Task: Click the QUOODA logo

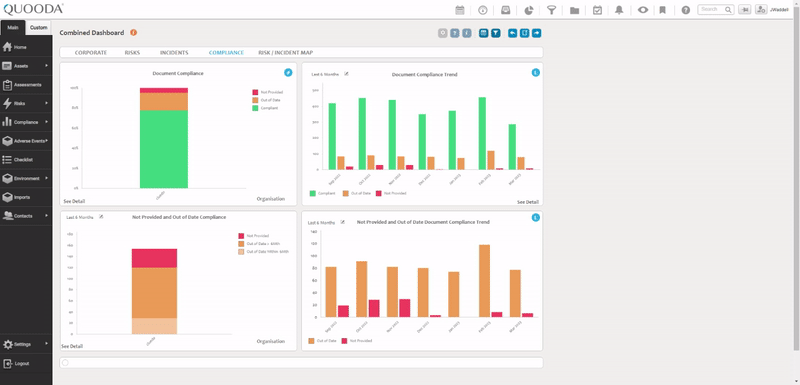Action: (x=33, y=9)
